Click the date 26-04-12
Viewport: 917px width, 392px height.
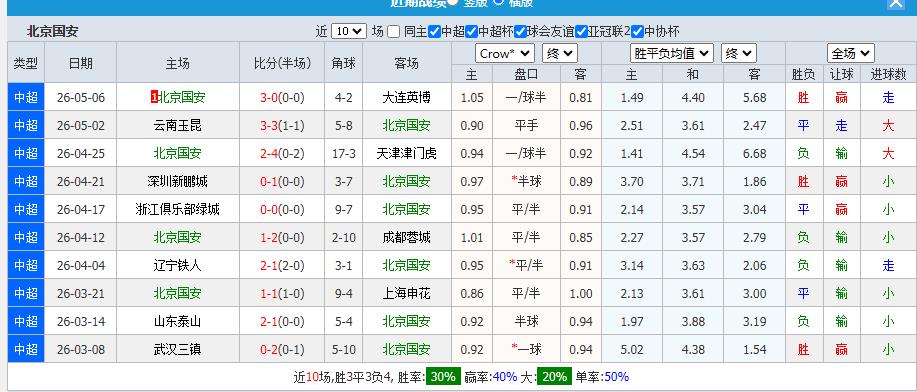(81, 238)
